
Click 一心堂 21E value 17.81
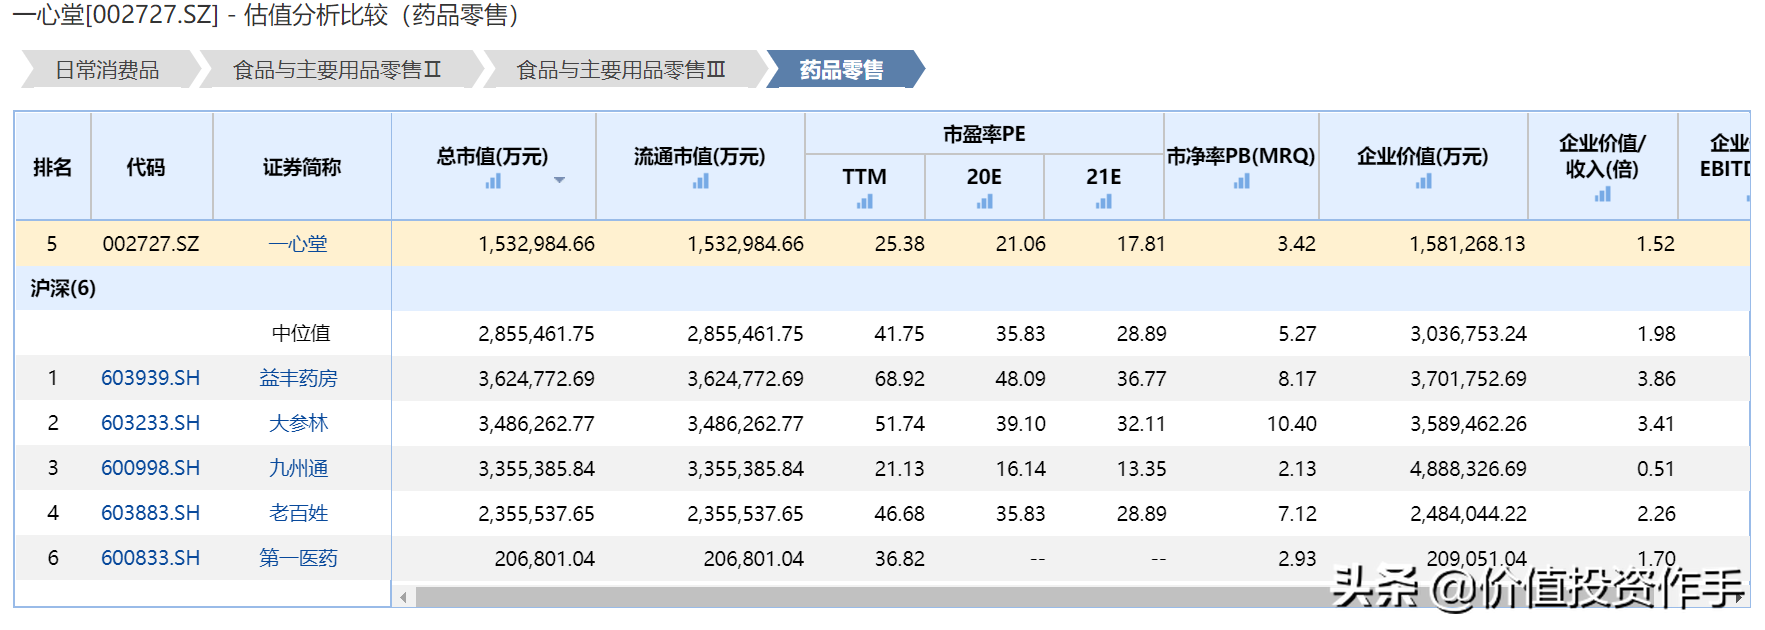pyautogui.click(x=1141, y=244)
